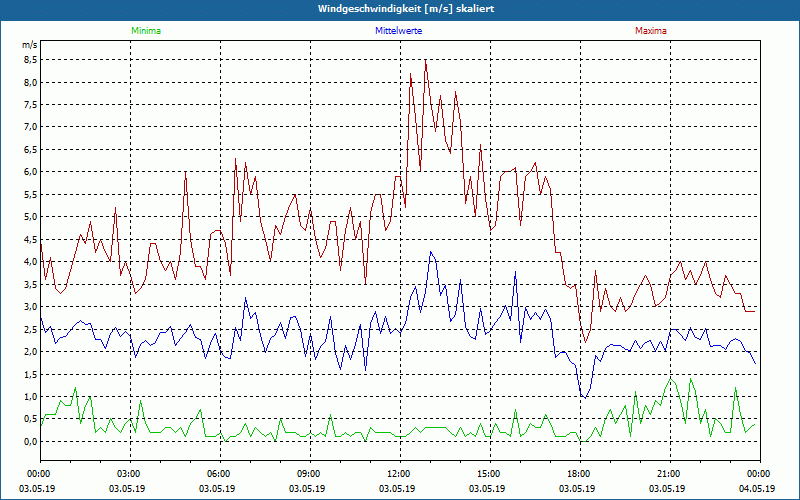Click the blue Mittelwerte legend label
The width and height of the screenshot is (800, 500).
pyautogui.click(x=398, y=31)
